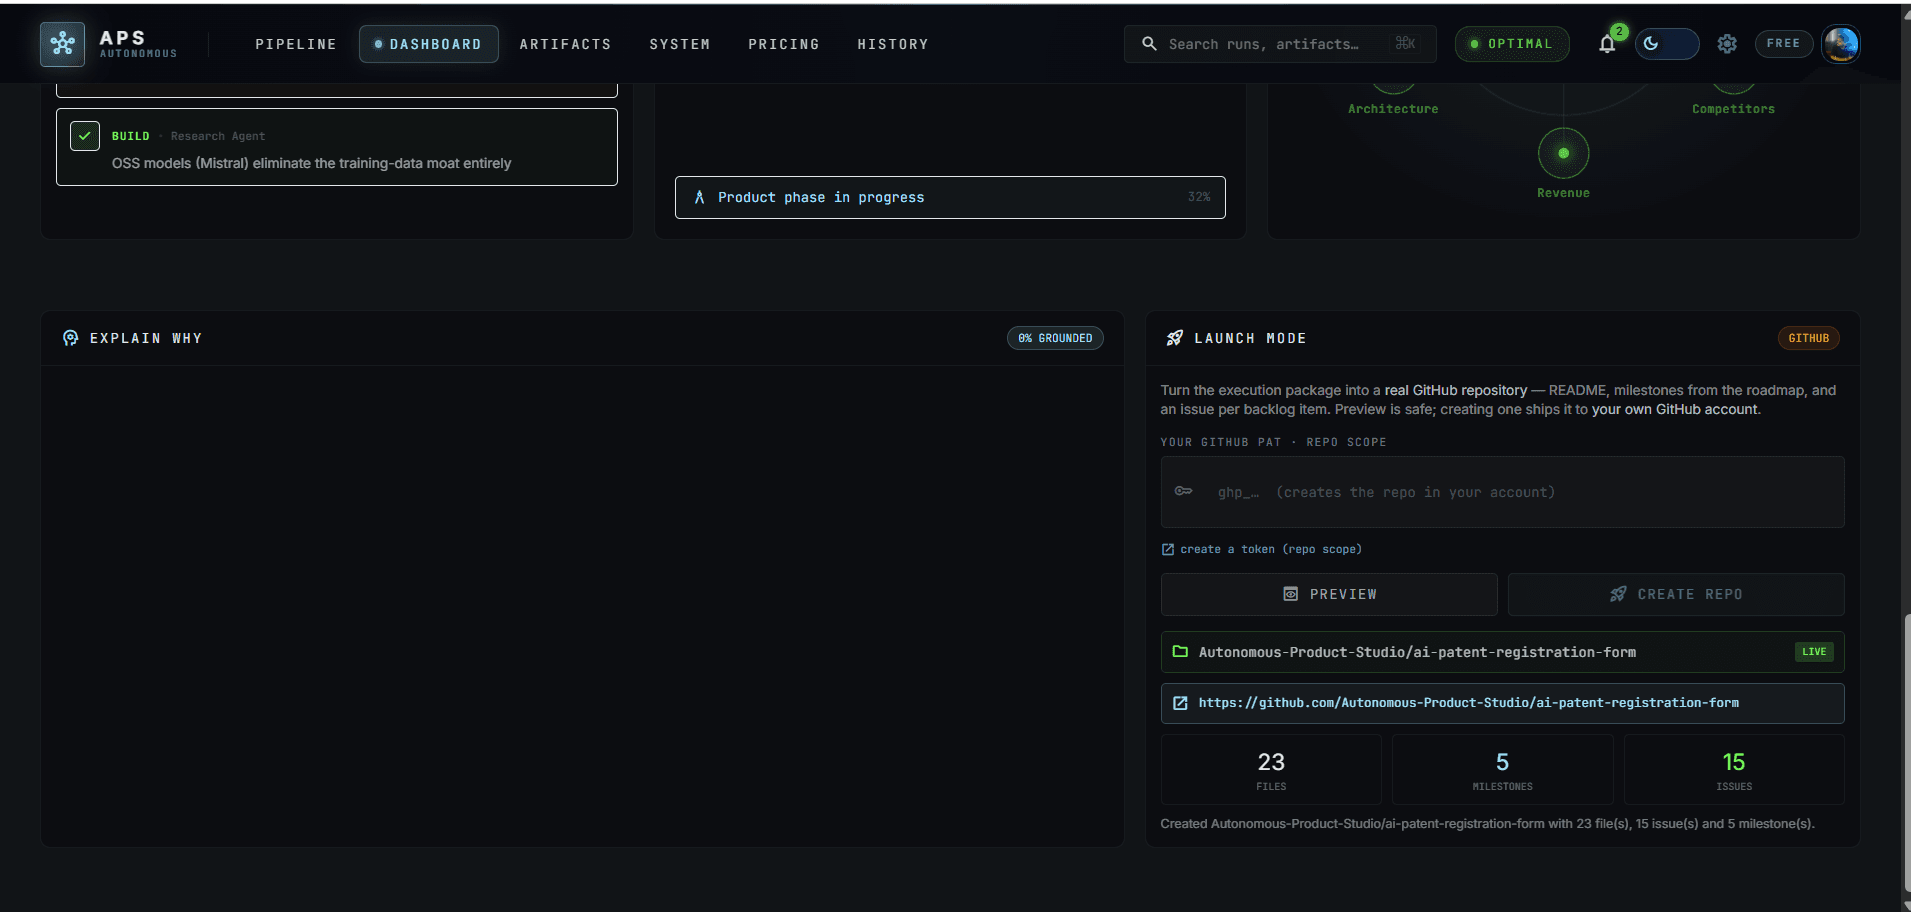1911x912 pixels.
Task: Click the Launch Mode rocket icon
Action: 1175,338
